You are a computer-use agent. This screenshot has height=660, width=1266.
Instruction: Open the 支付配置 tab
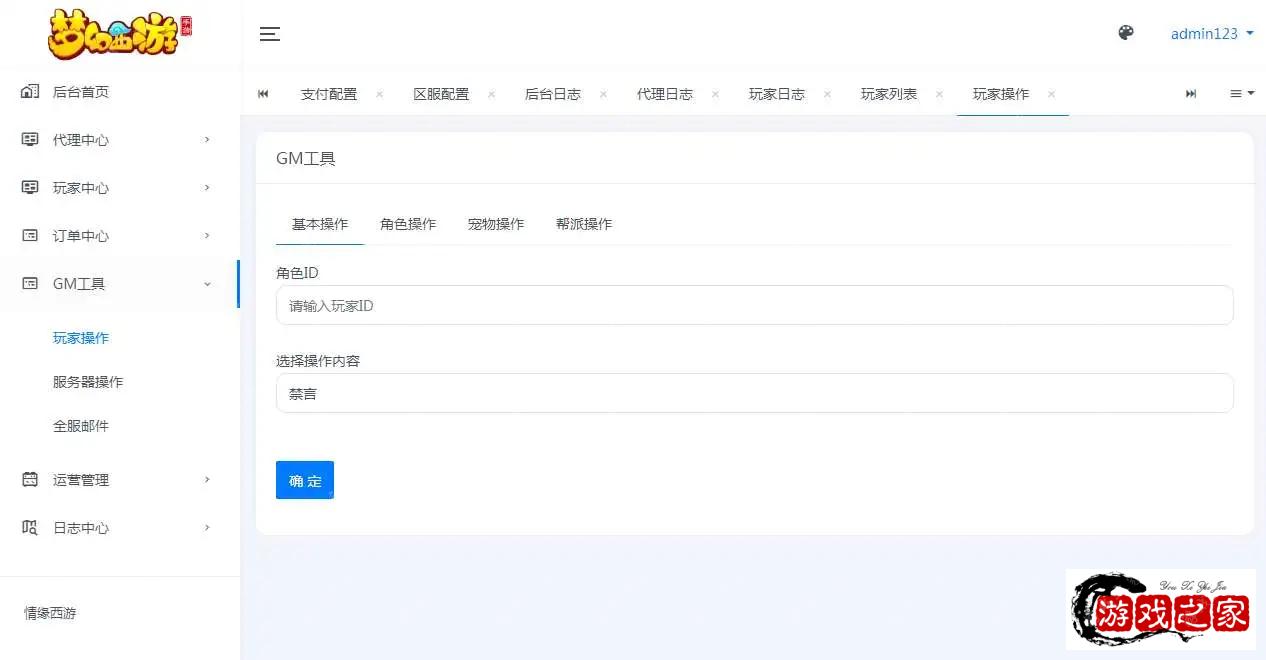coord(328,93)
